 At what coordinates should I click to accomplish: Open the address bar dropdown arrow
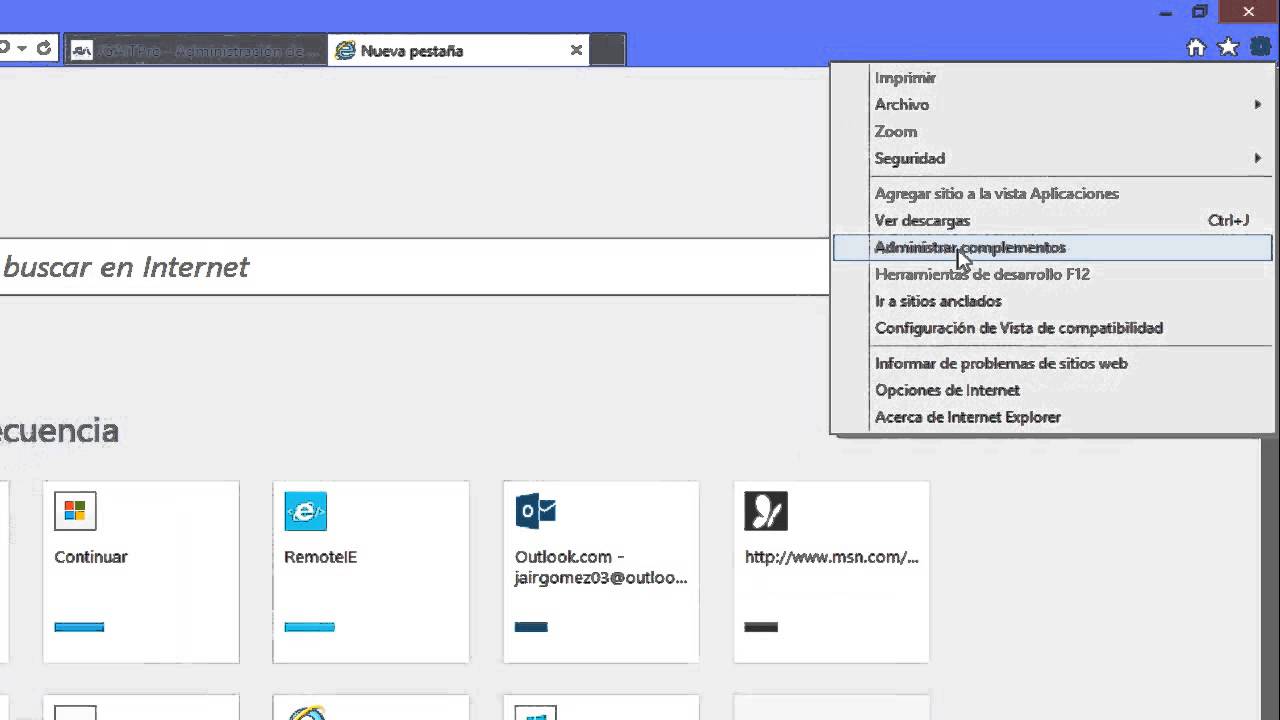click(x=21, y=48)
